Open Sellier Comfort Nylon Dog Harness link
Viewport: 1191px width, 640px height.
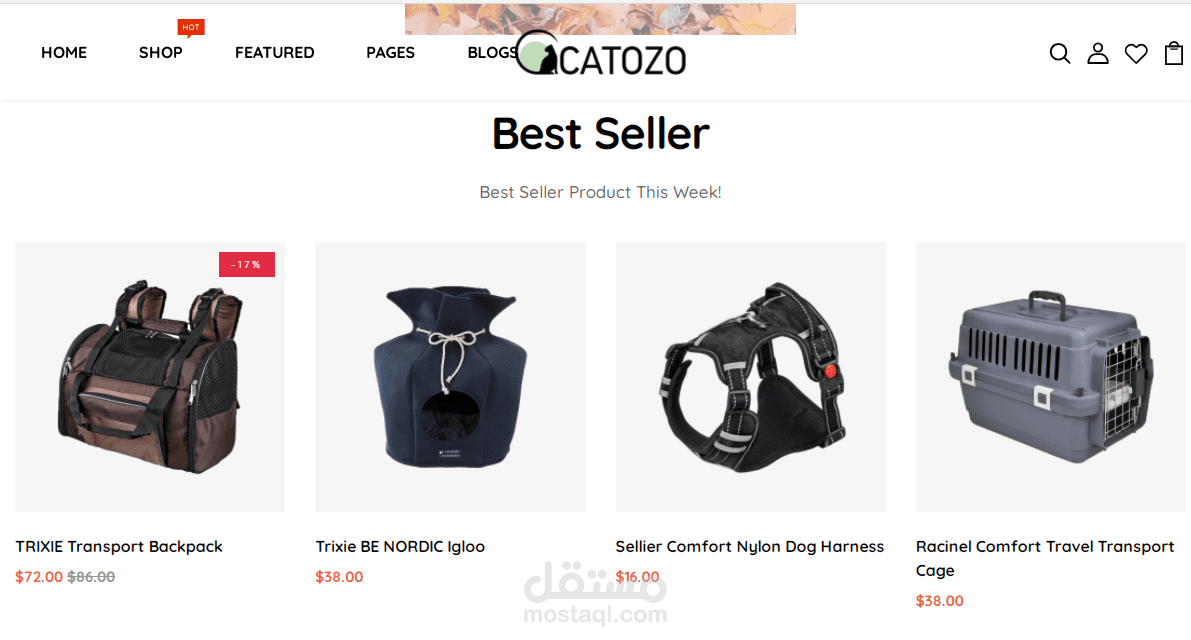pyautogui.click(x=750, y=547)
